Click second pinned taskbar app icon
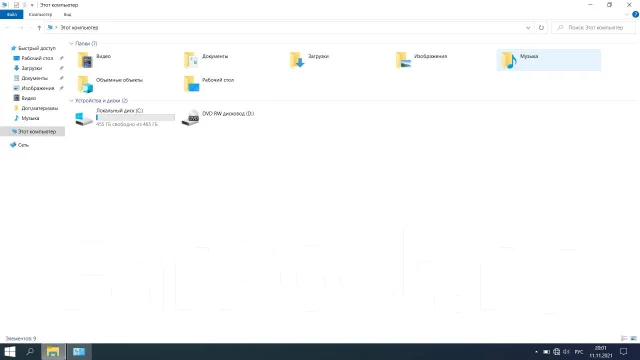The height and width of the screenshot is (360, 640). (x=79, y=351)
